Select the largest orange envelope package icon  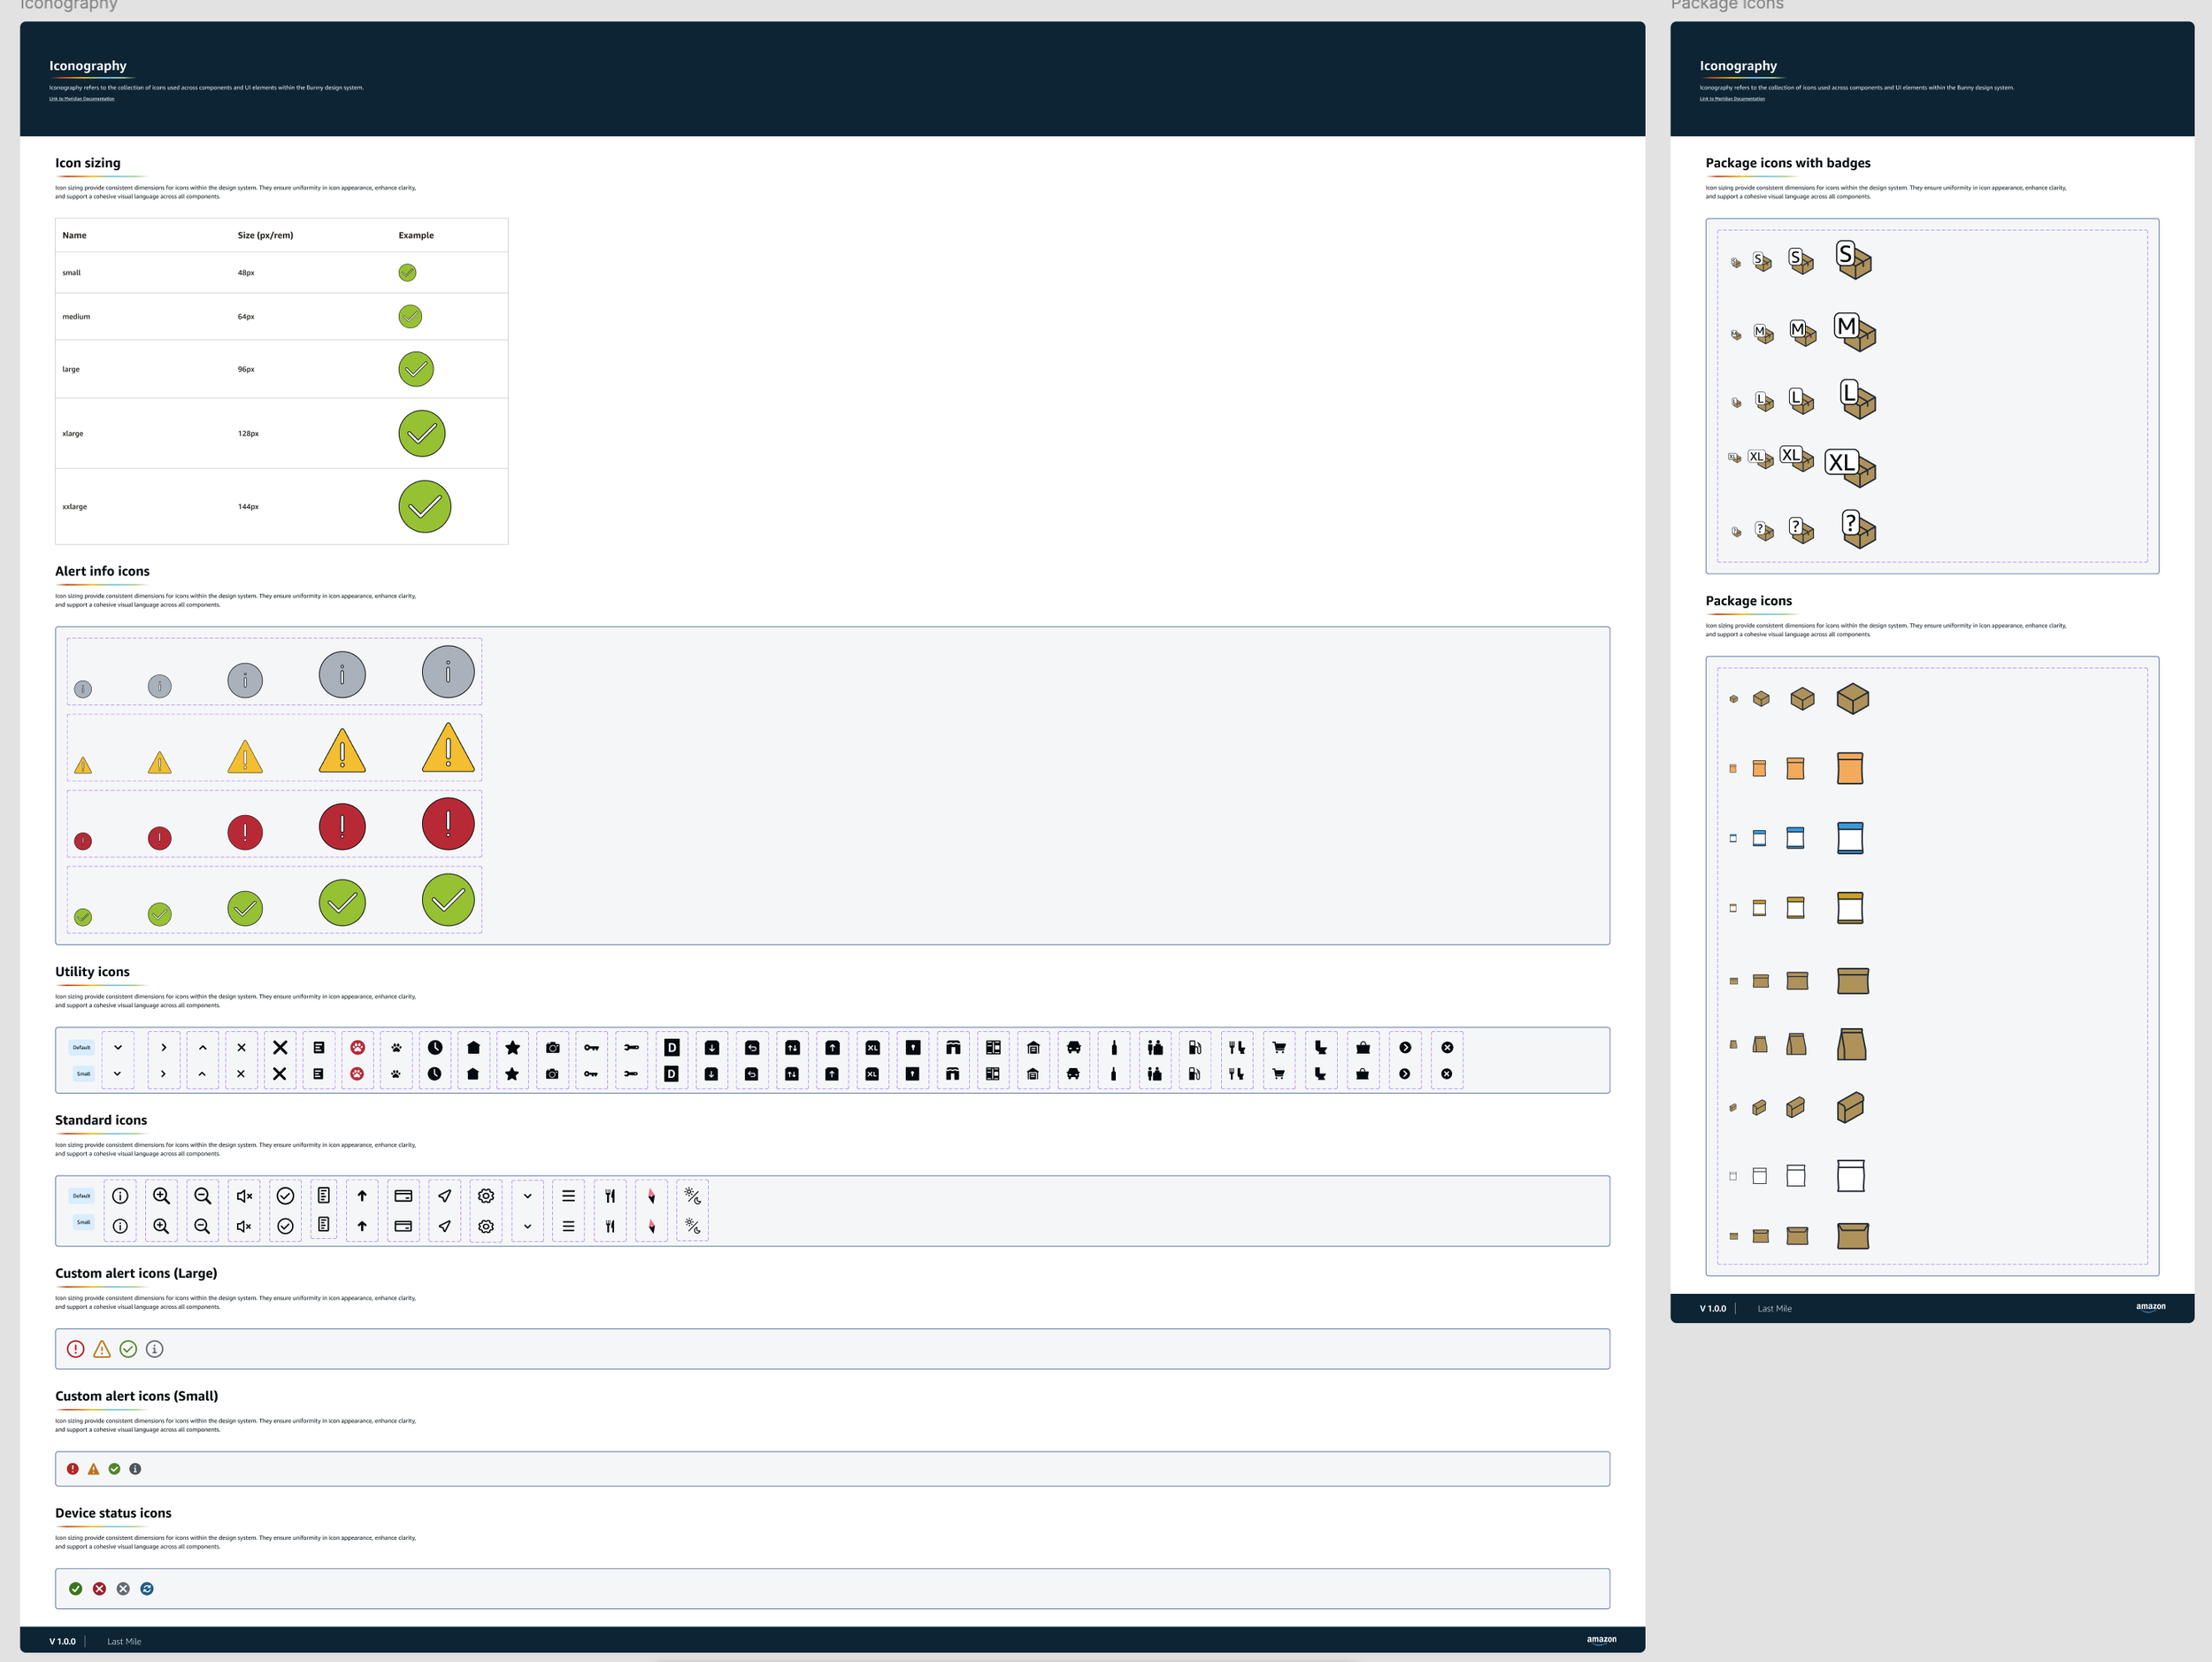[1850, 768]
